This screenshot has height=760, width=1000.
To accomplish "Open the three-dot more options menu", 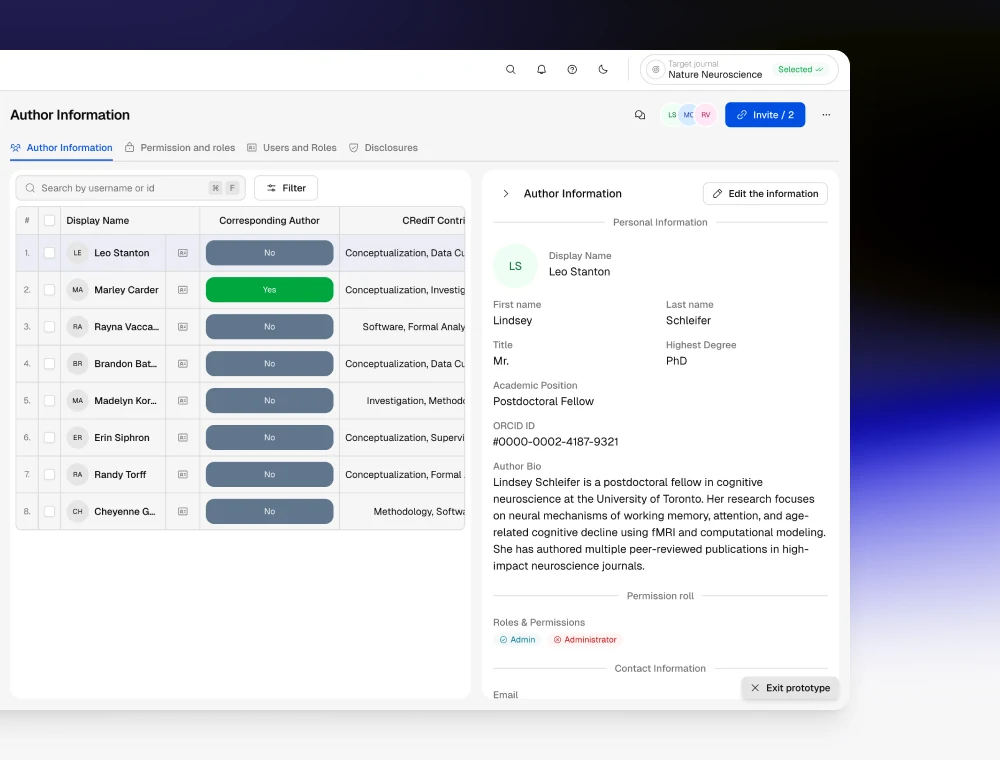I will (x=826, y=115).
